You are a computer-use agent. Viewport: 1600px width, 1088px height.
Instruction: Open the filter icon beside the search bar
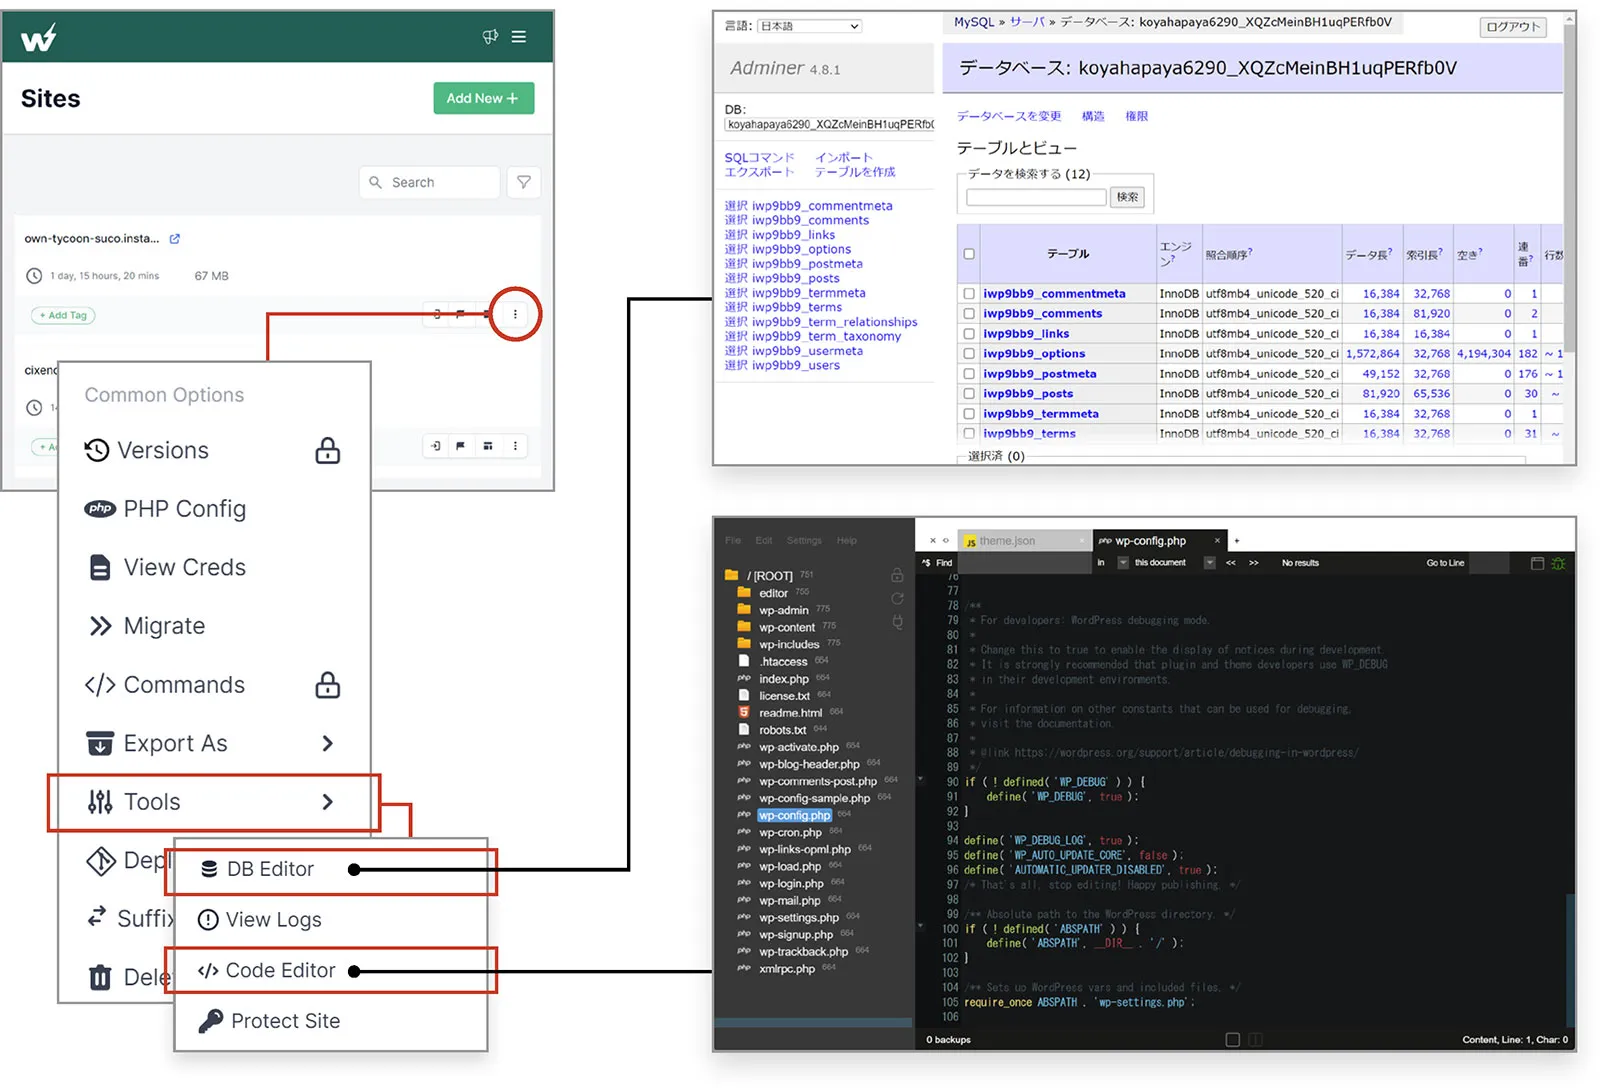(524, 181)
